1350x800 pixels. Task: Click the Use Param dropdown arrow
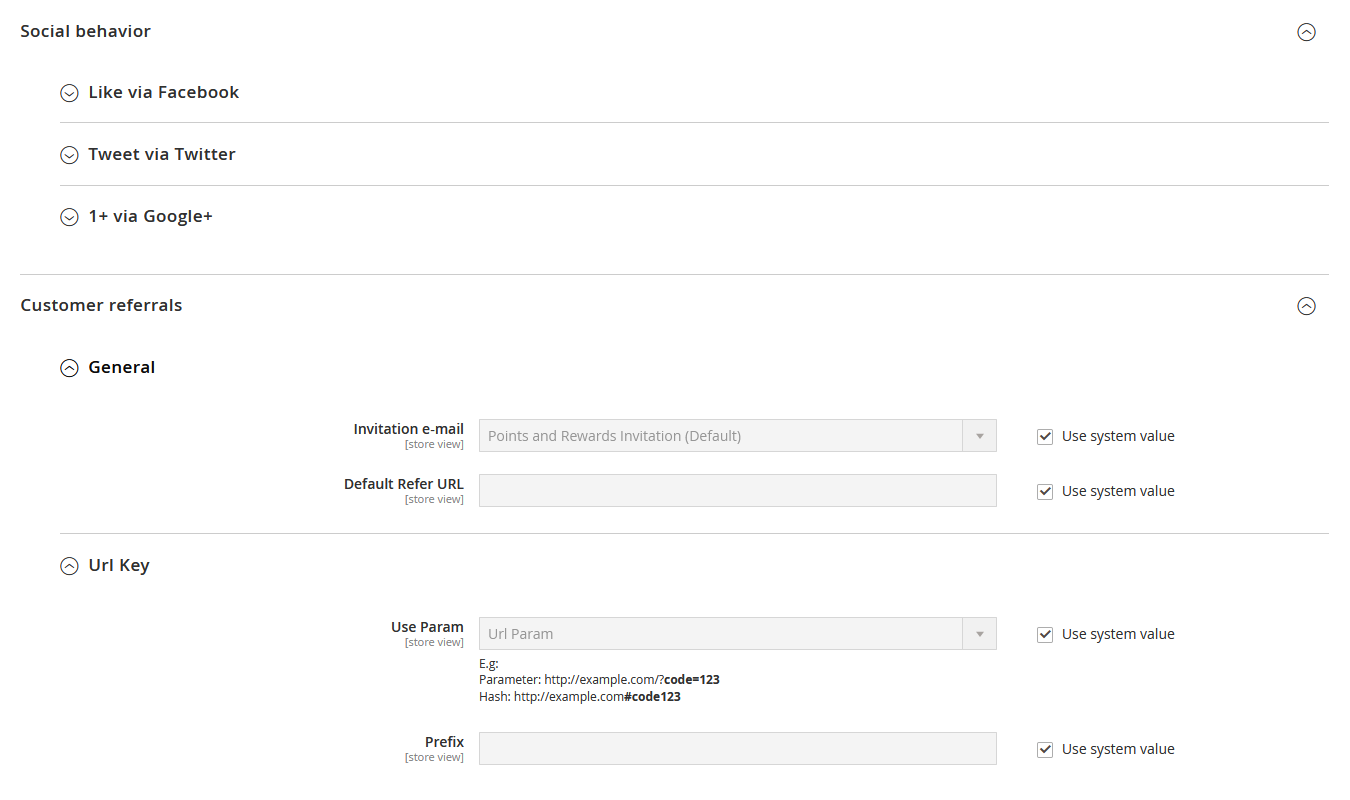point(979,634)
